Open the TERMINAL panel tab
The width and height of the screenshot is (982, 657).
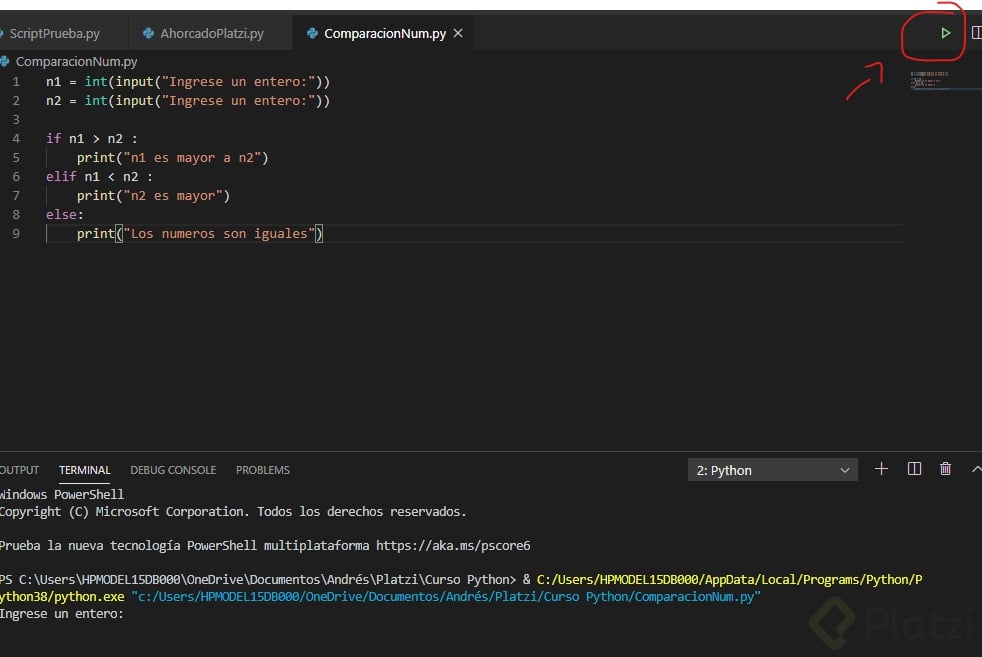85,470
